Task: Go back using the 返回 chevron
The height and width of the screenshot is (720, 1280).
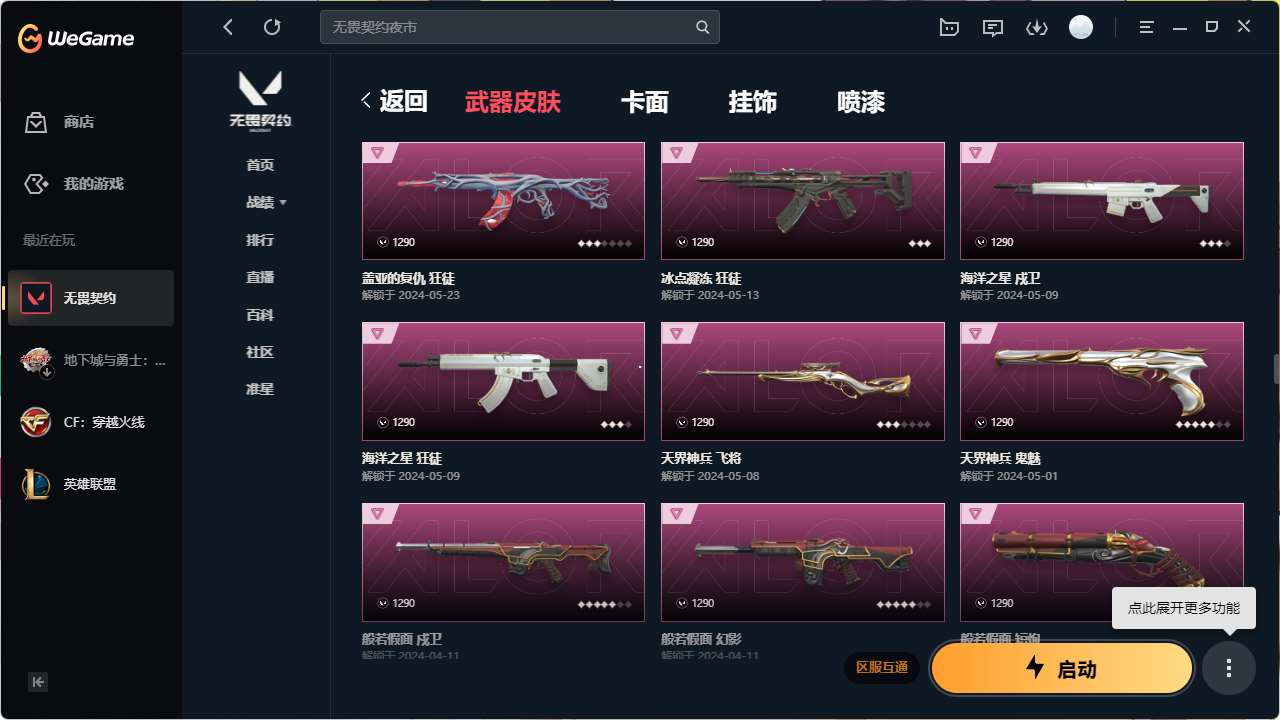Action: coord(366,100)
